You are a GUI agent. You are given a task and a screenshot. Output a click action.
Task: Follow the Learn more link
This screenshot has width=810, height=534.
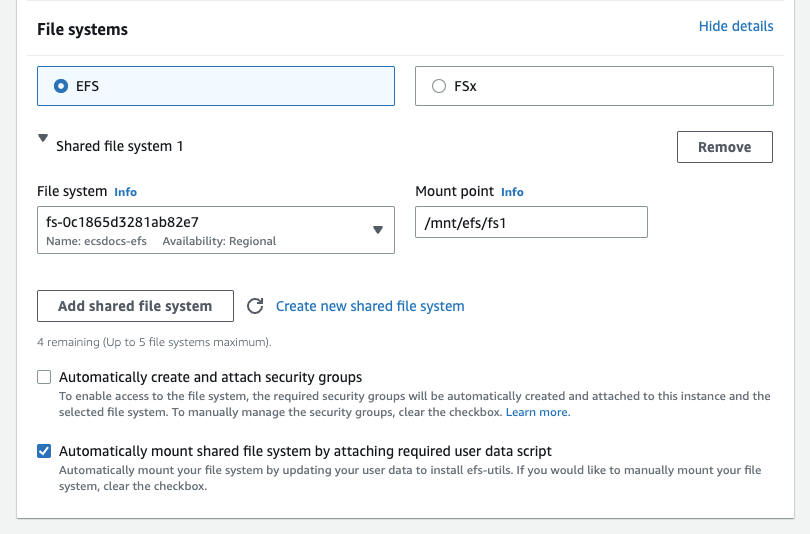click(x=536, y=412)
